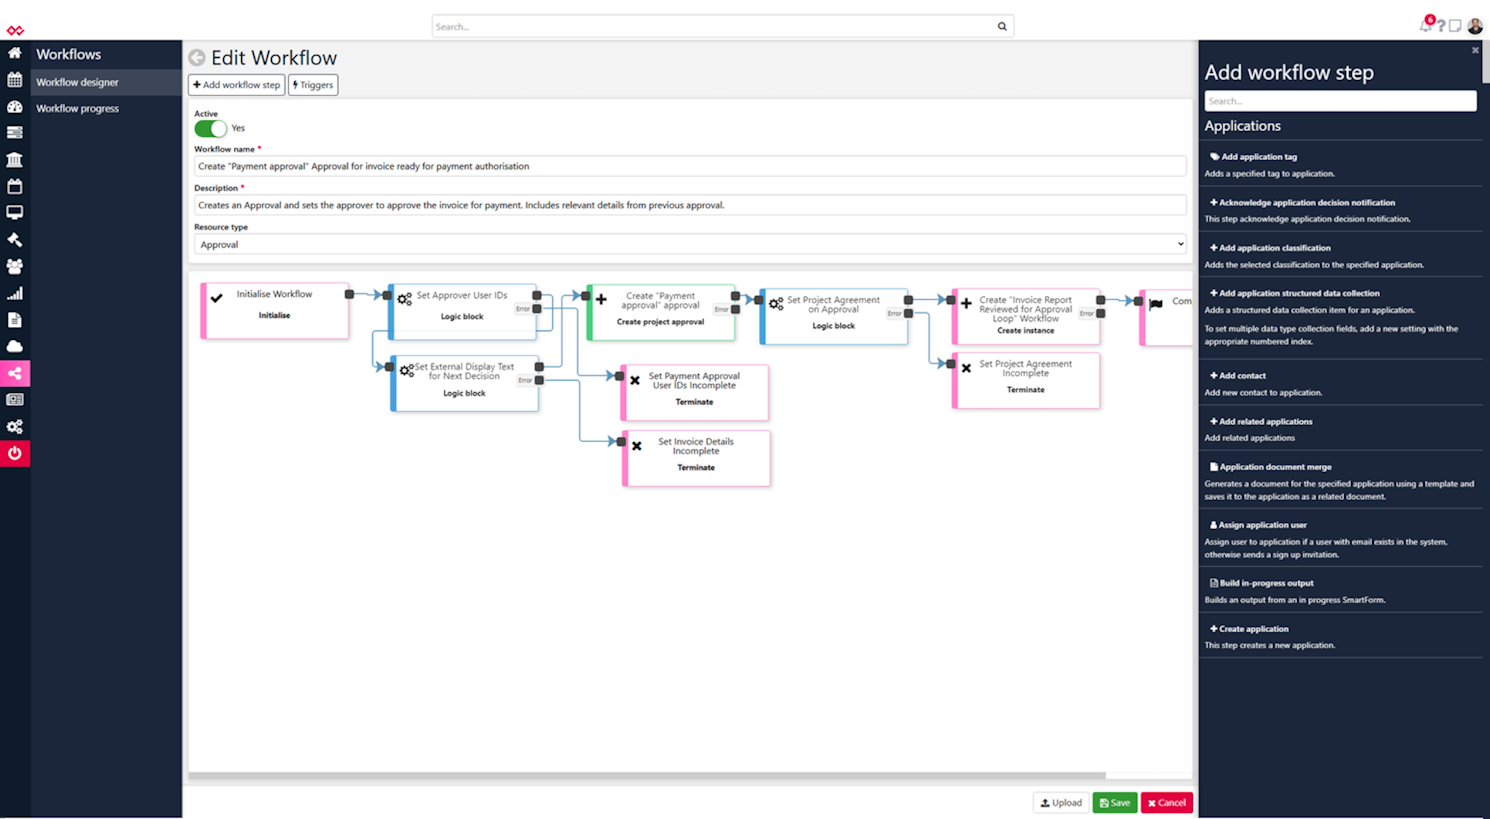Screen dimensions: 1490x819
Task: Open the users group sidebar icon
Action: tap(14, 267)
